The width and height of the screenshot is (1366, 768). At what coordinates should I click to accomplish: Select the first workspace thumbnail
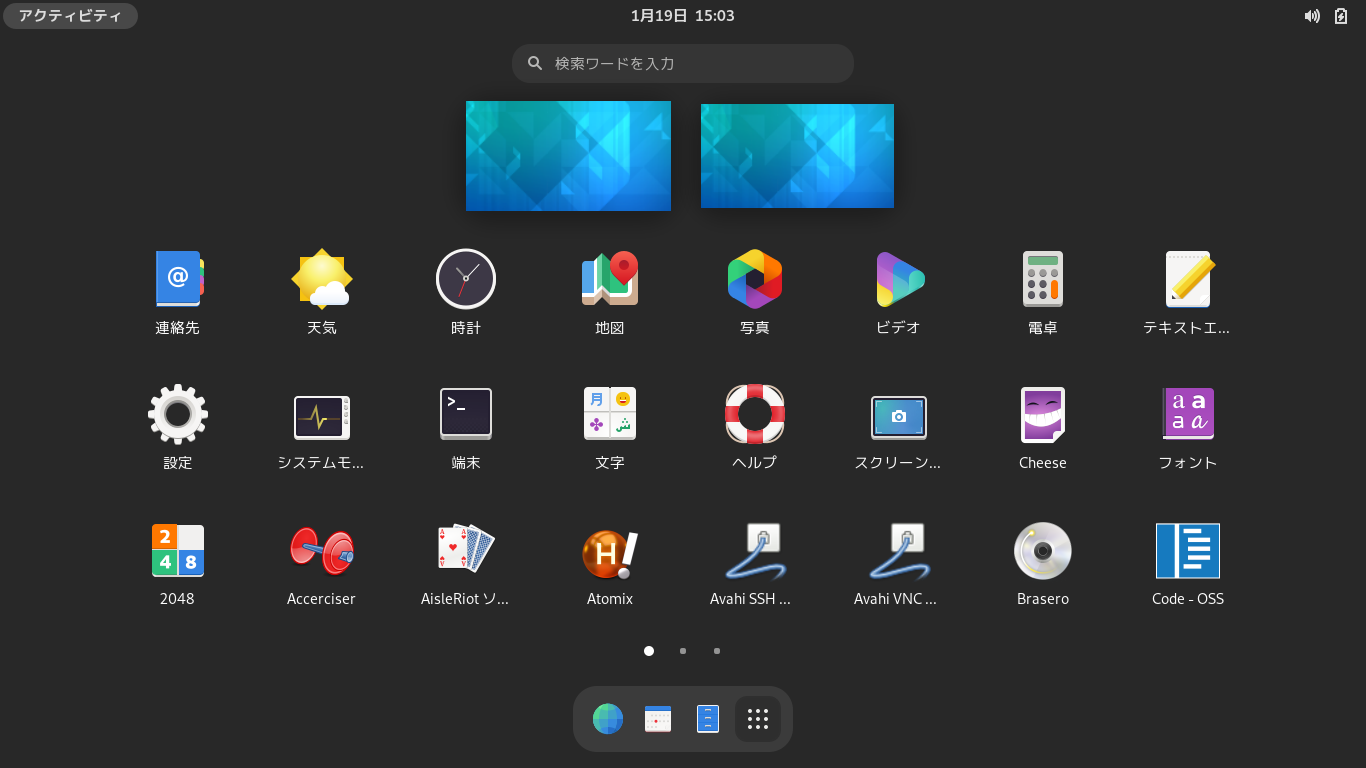(568, 156)
